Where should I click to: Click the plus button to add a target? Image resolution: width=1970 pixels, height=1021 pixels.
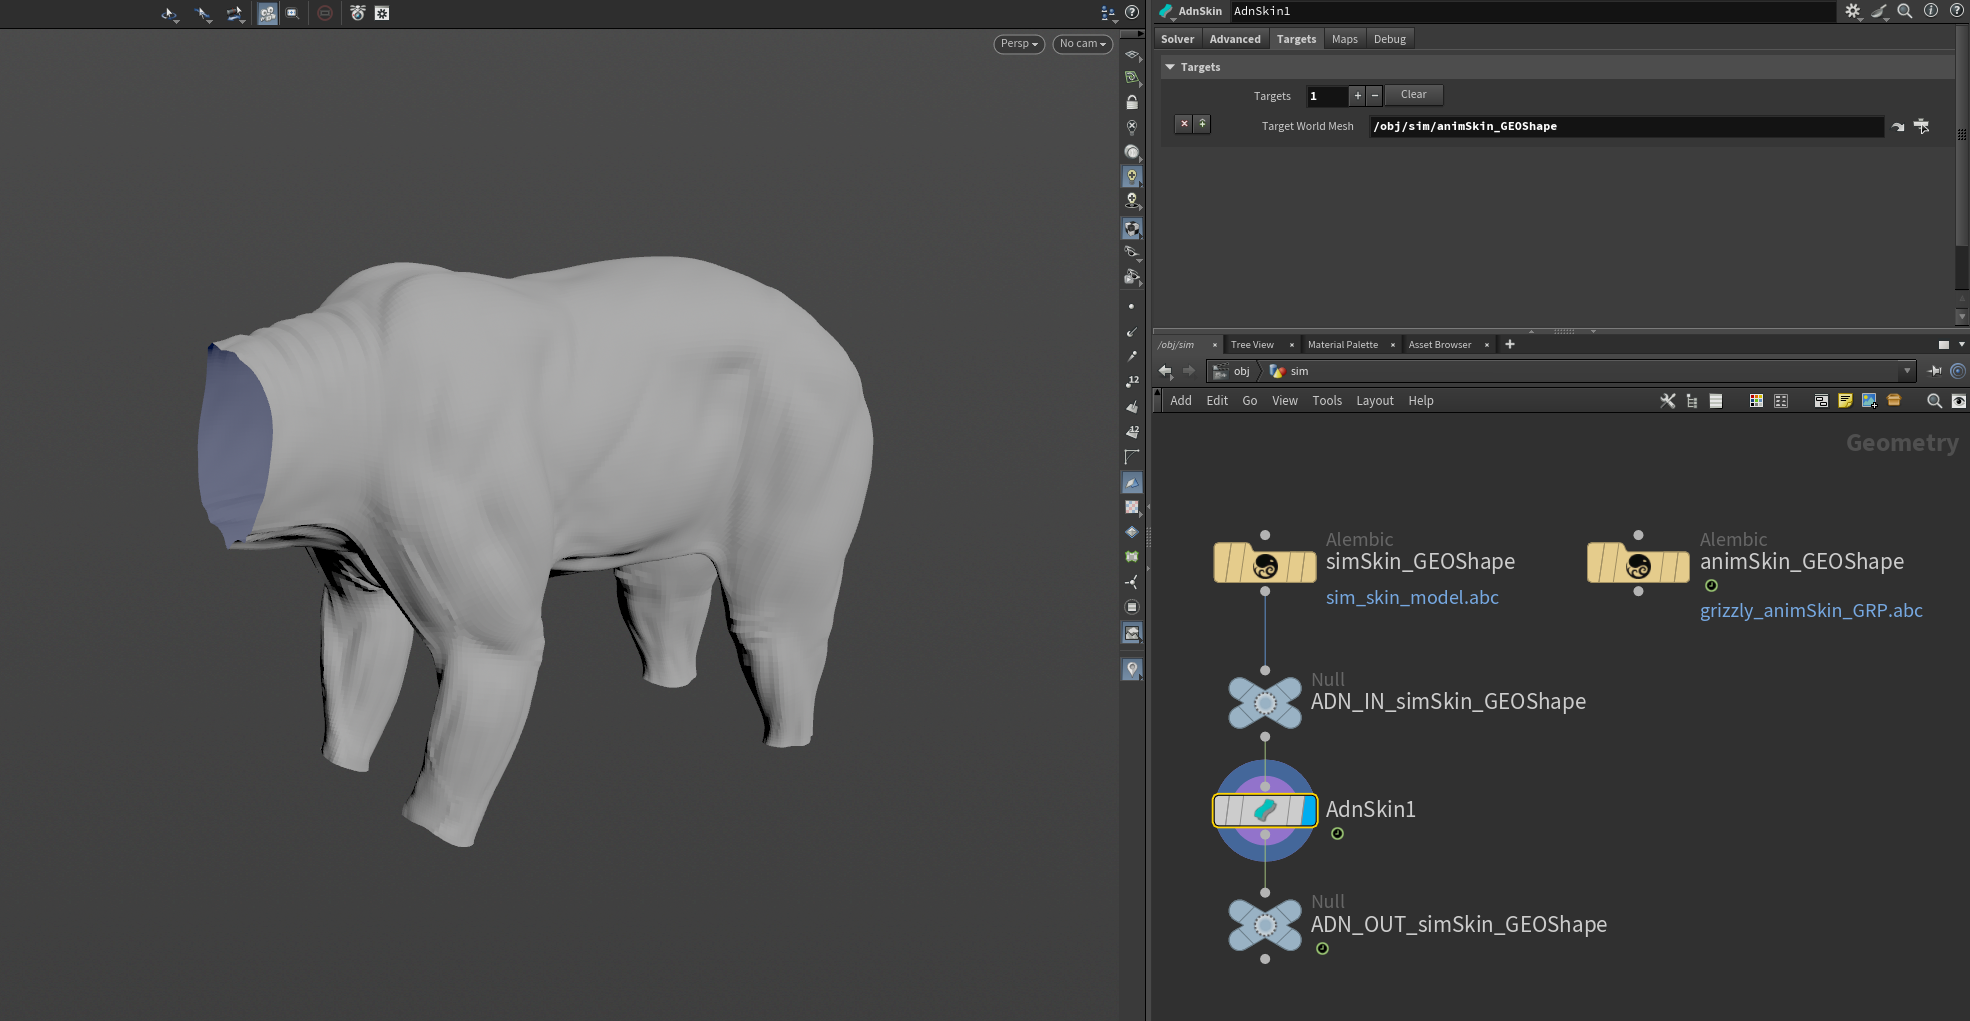1357,95
